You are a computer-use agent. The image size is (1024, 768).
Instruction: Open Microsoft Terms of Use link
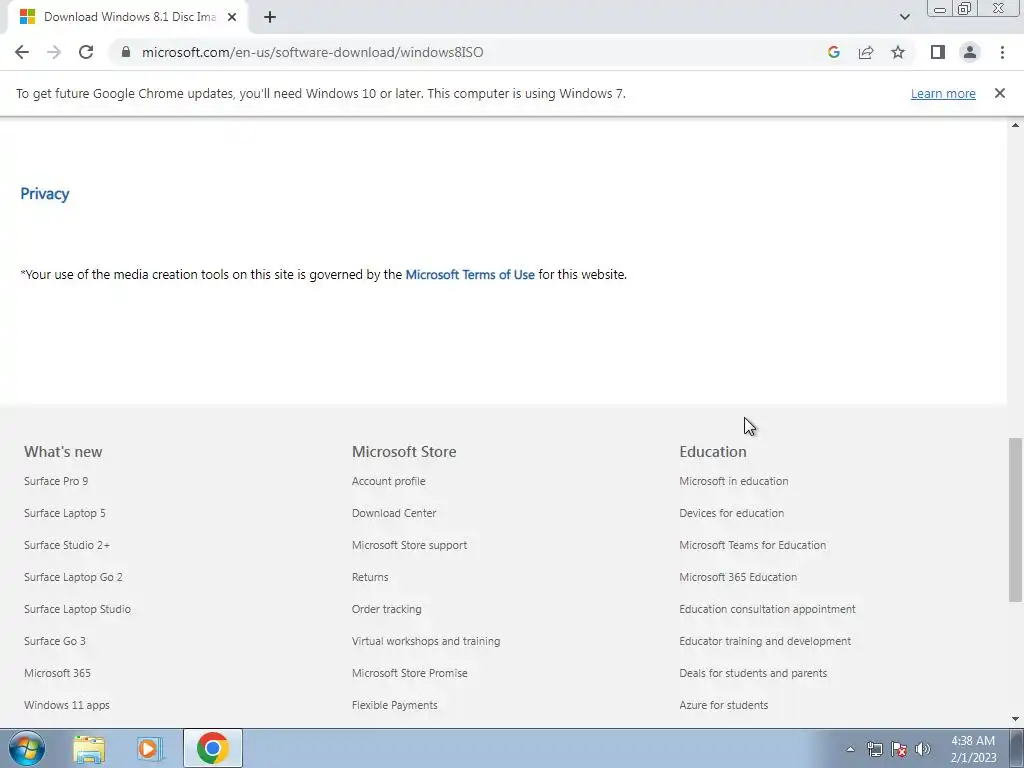click(x=470, y=274)
